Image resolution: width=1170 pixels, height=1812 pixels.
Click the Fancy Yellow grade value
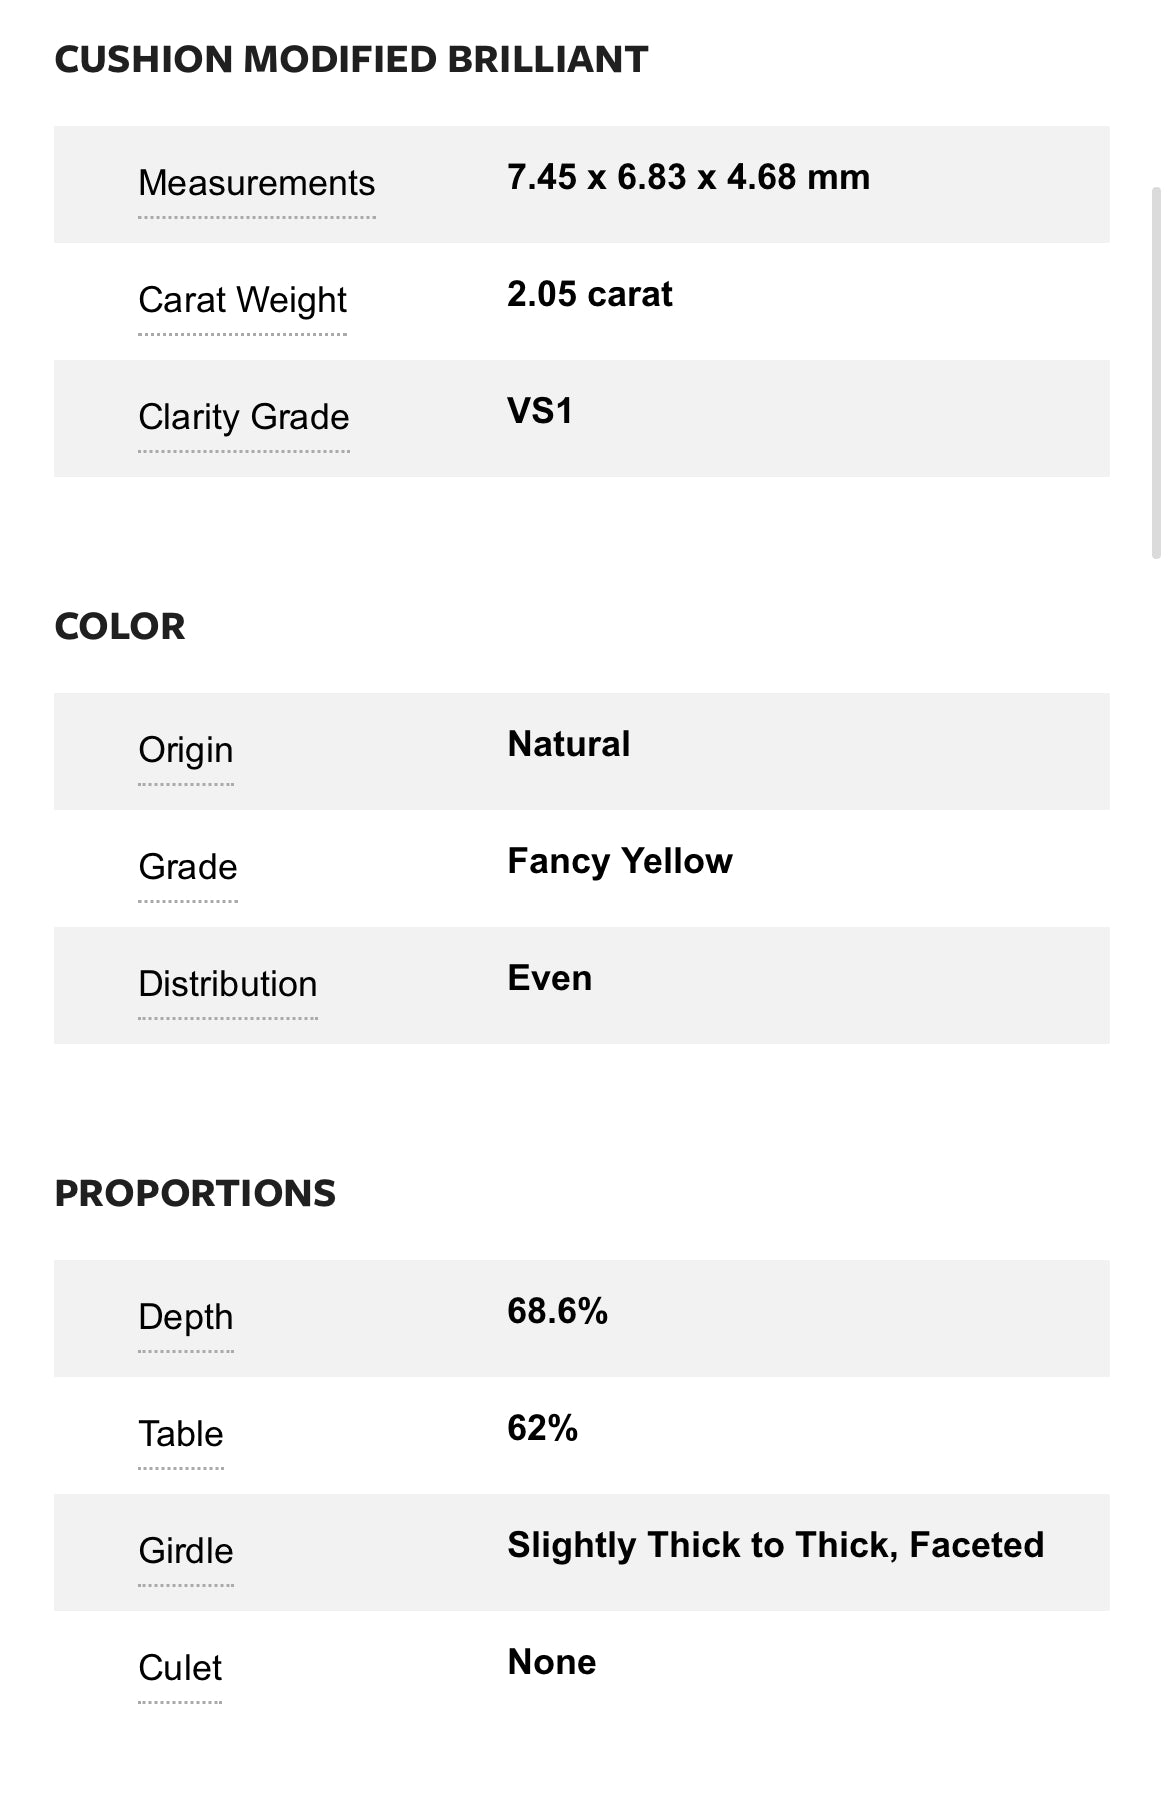(x=619, y=862)
